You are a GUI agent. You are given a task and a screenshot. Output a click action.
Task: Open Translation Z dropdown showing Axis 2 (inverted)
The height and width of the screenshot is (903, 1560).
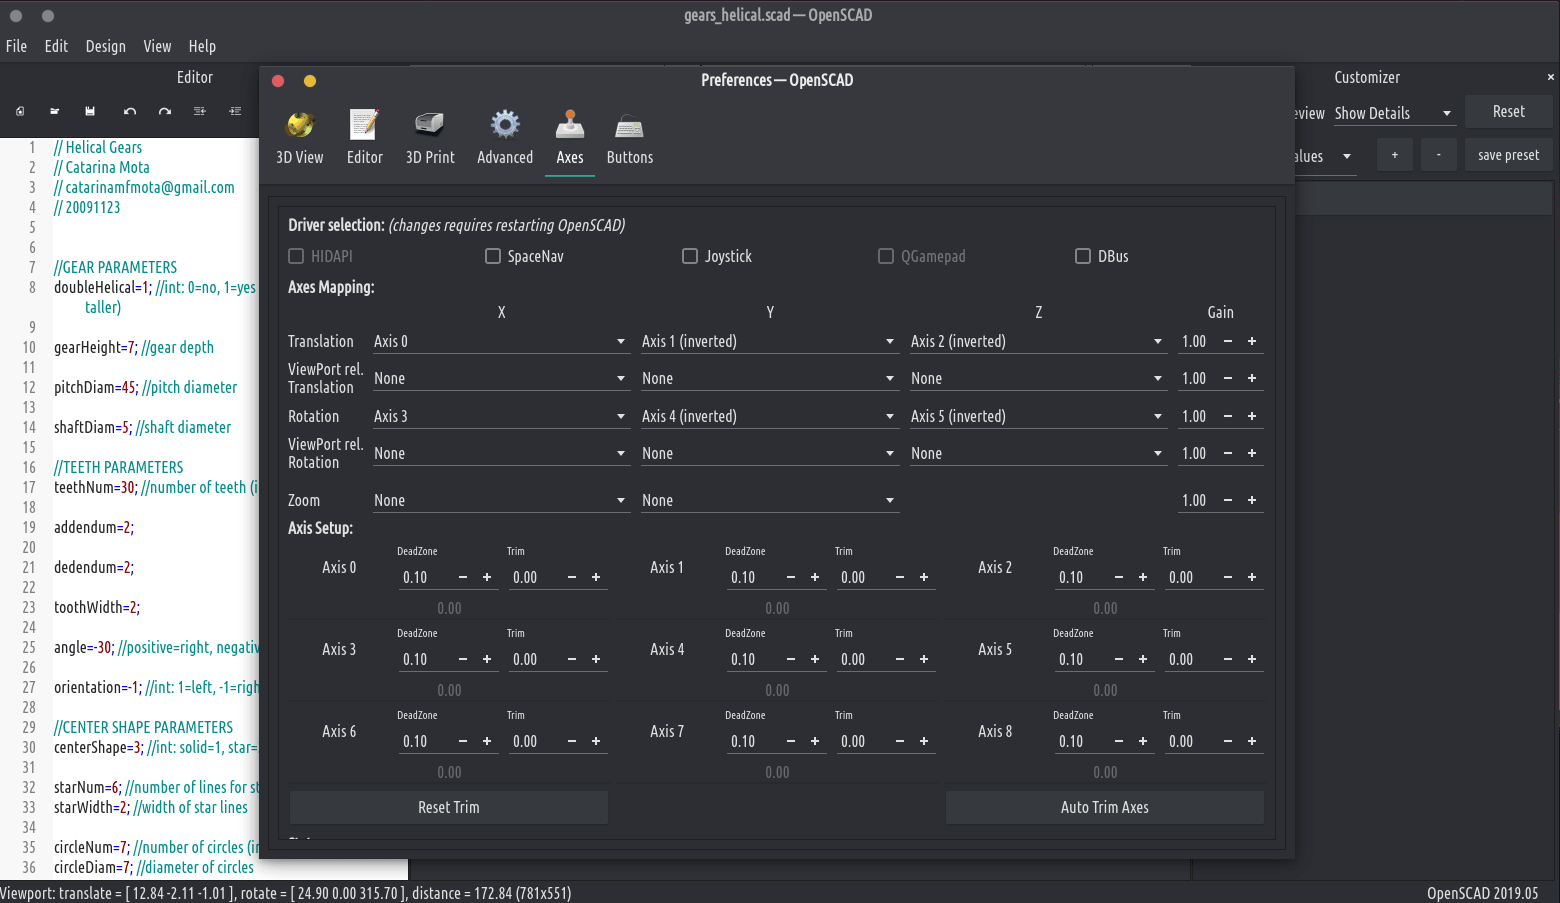(1038, 342)
